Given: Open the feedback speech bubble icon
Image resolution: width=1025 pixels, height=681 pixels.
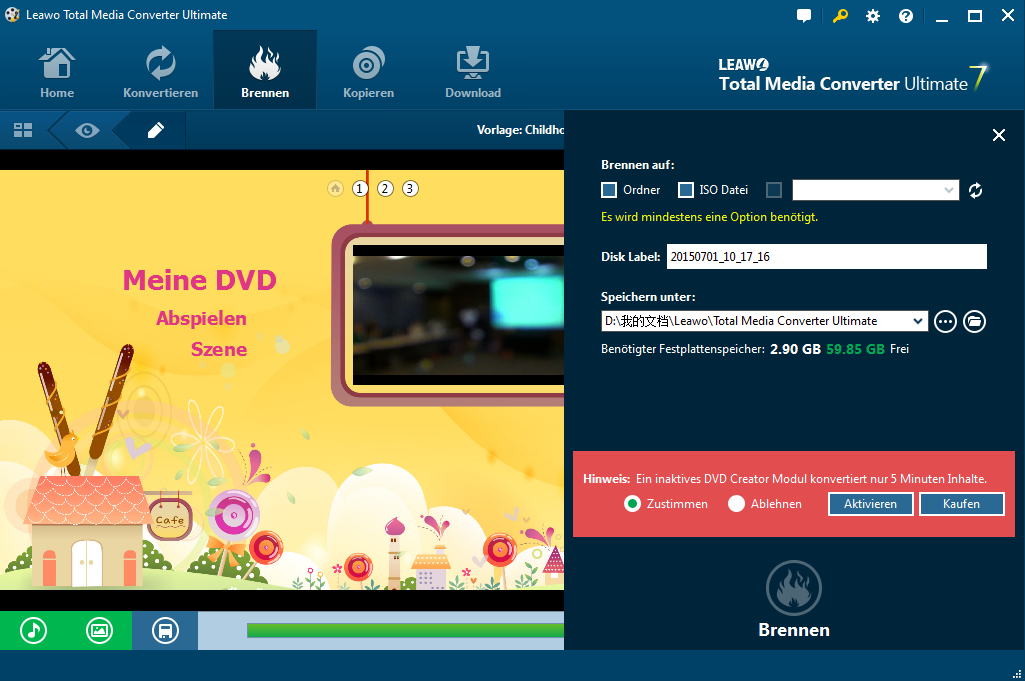Looking at the screenshot, I should tap(804, 16).
